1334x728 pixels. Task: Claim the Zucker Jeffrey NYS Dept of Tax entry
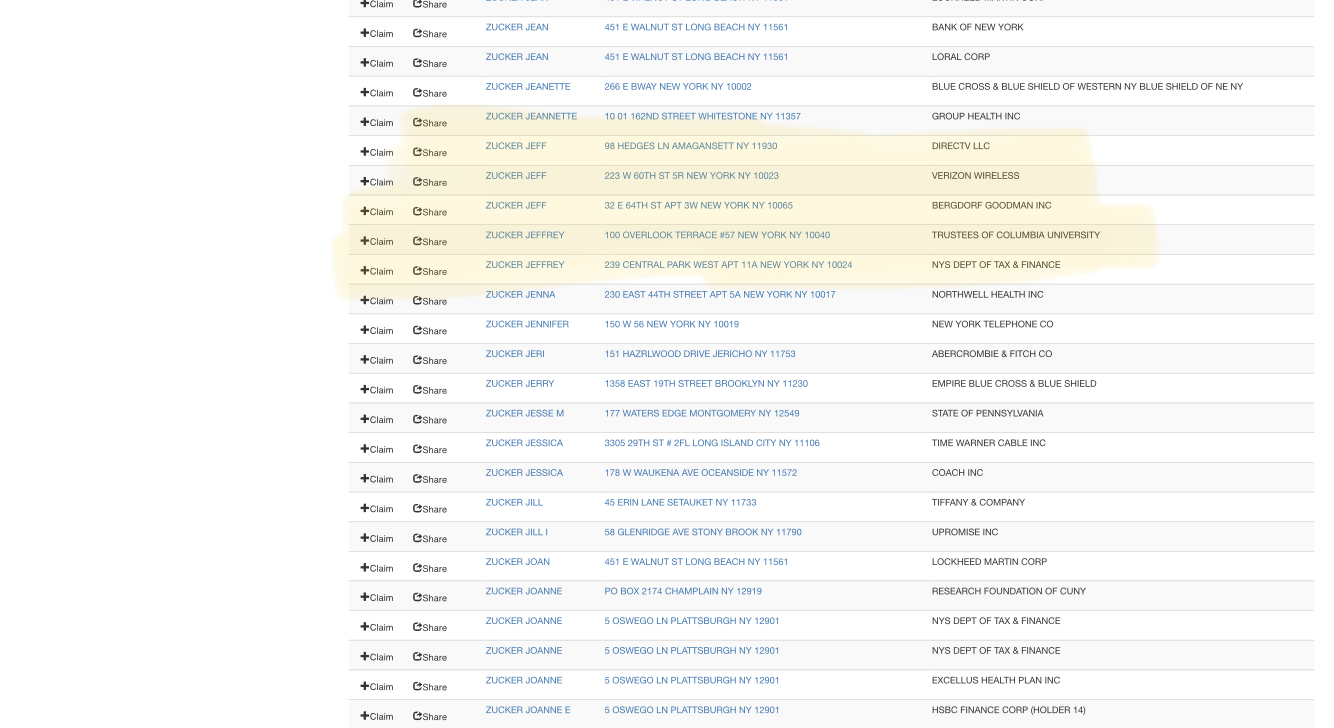pyautogui.click(x=377, y=271)
